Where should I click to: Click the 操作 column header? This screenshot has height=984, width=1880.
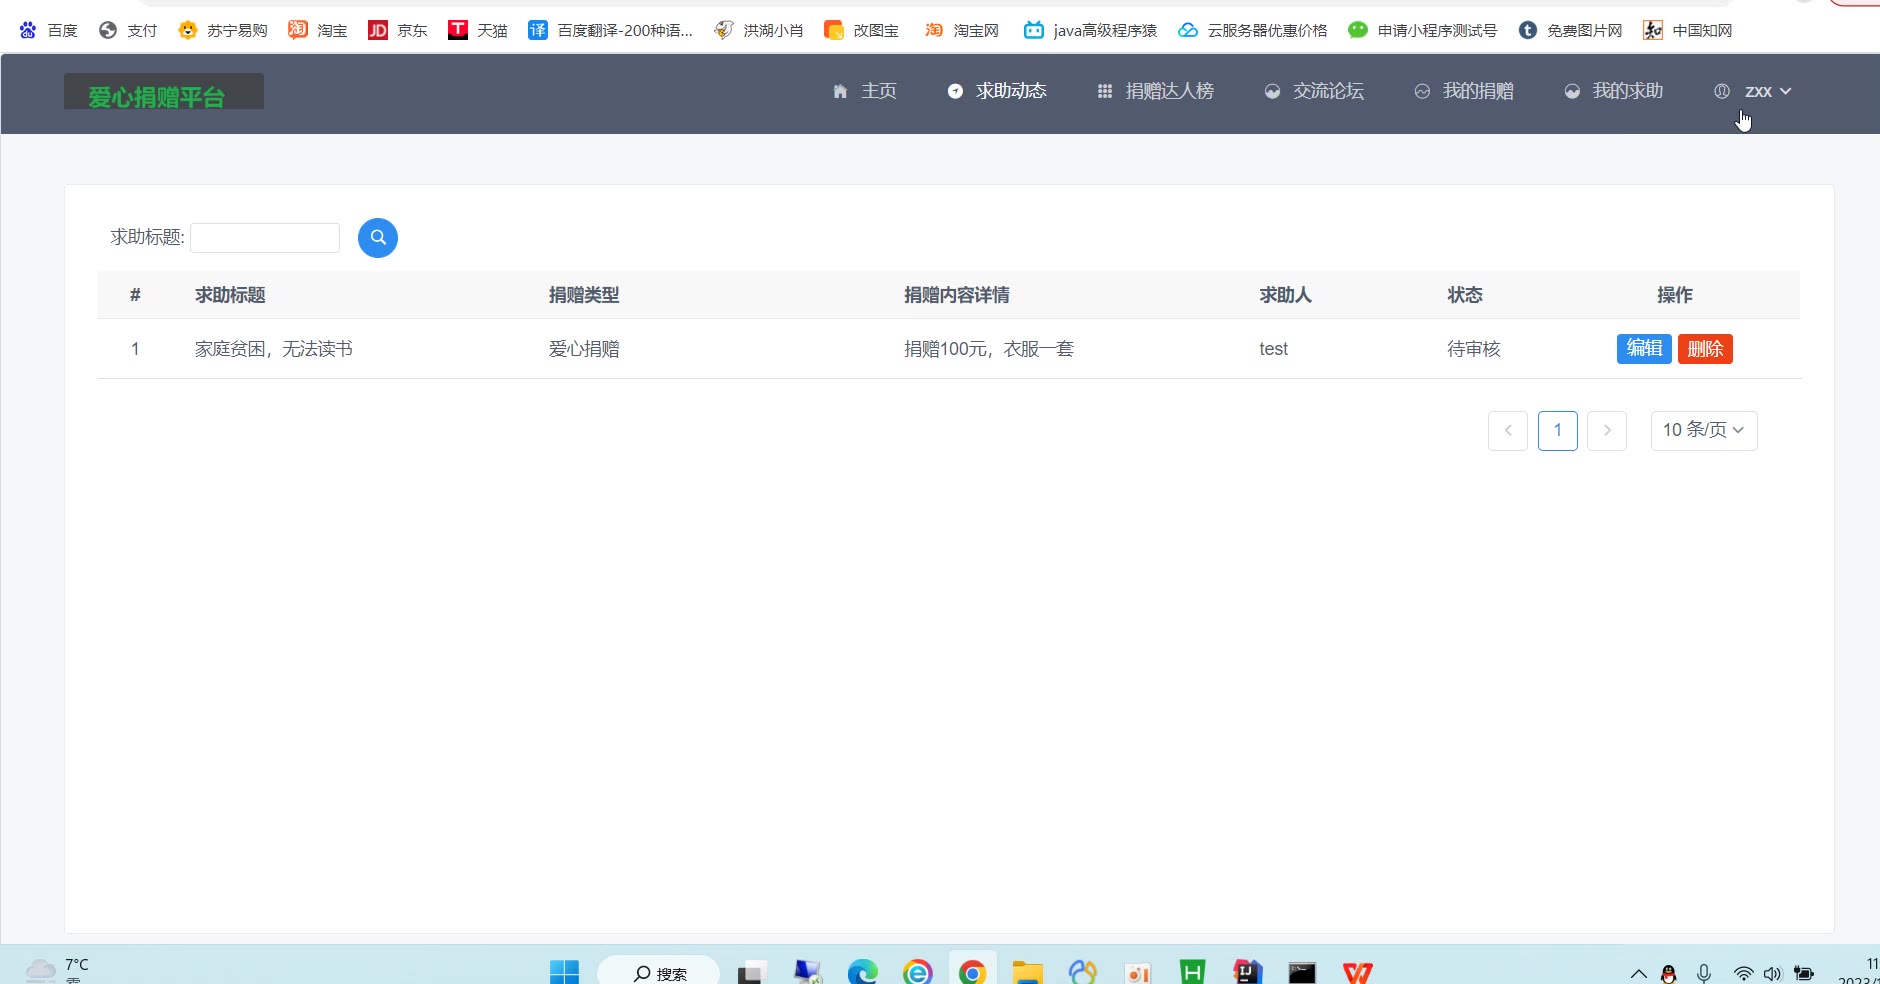[1675, 295]
